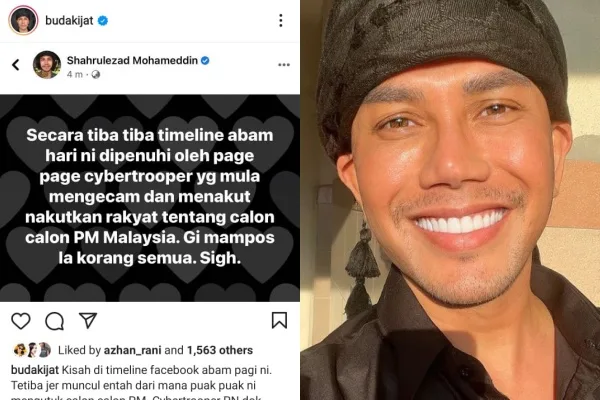
Task: Open the selfie photo on the right
Action: 450,200
